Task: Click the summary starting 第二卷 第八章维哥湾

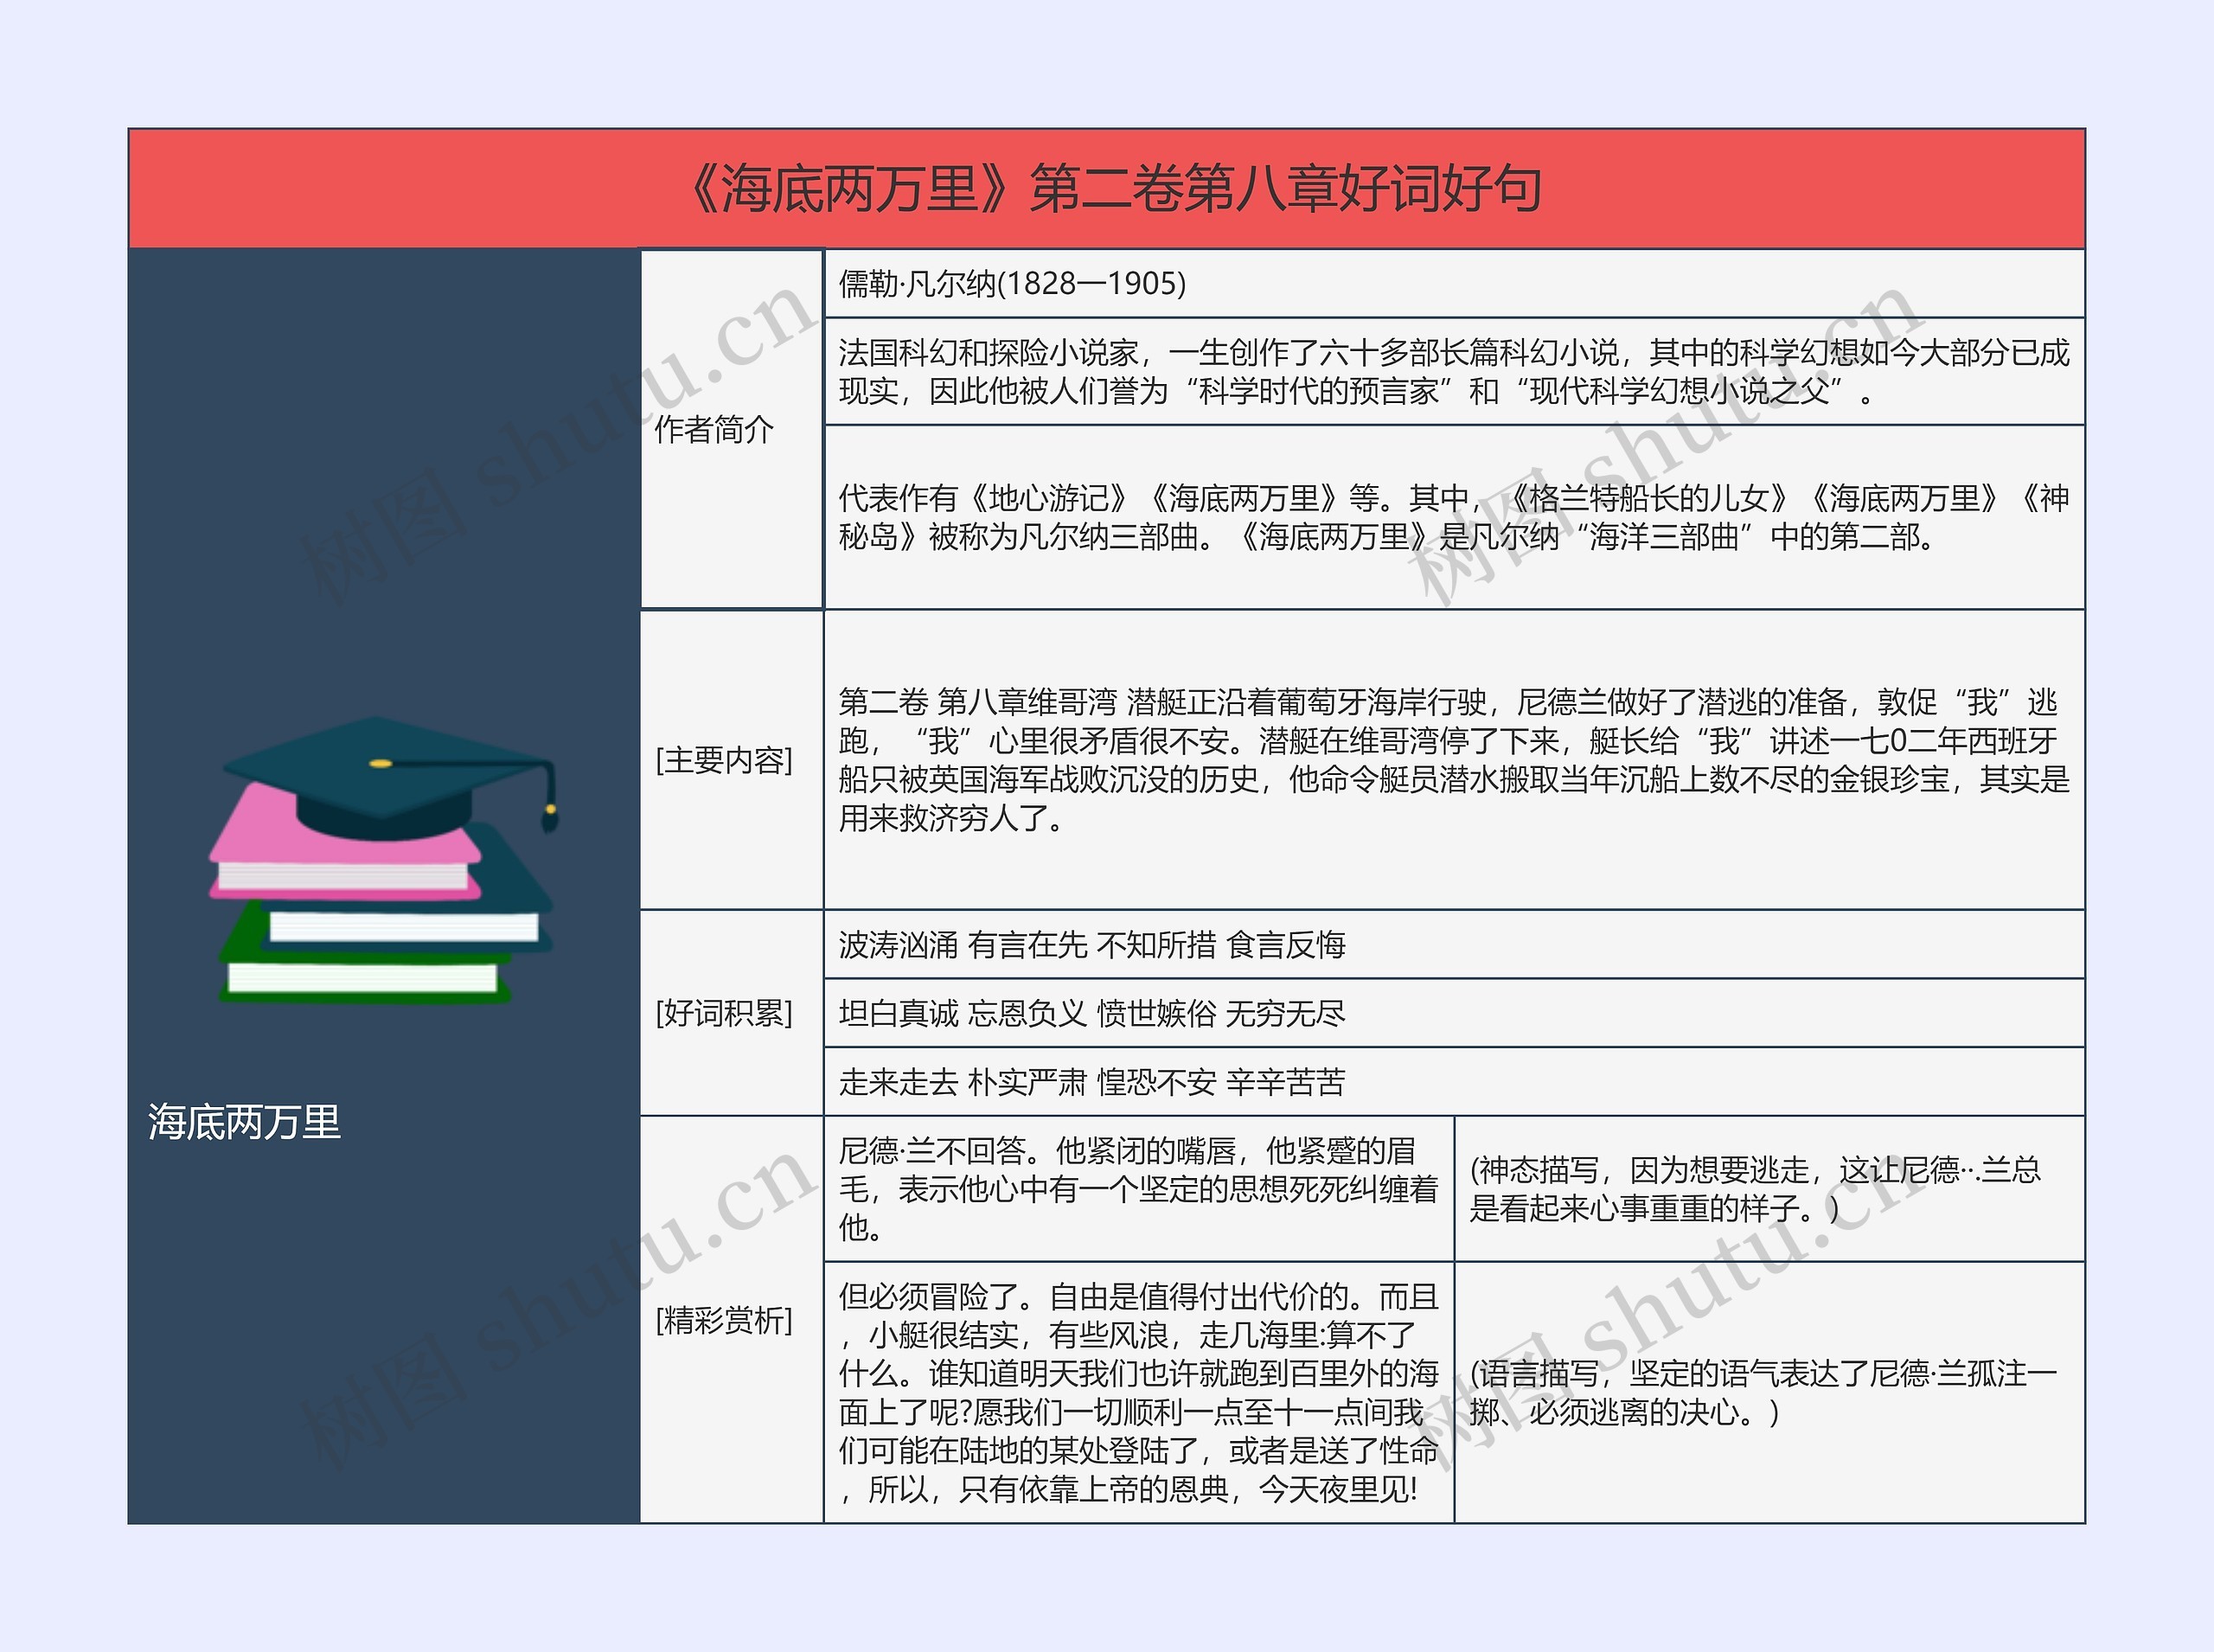Action: (1454, 760)
